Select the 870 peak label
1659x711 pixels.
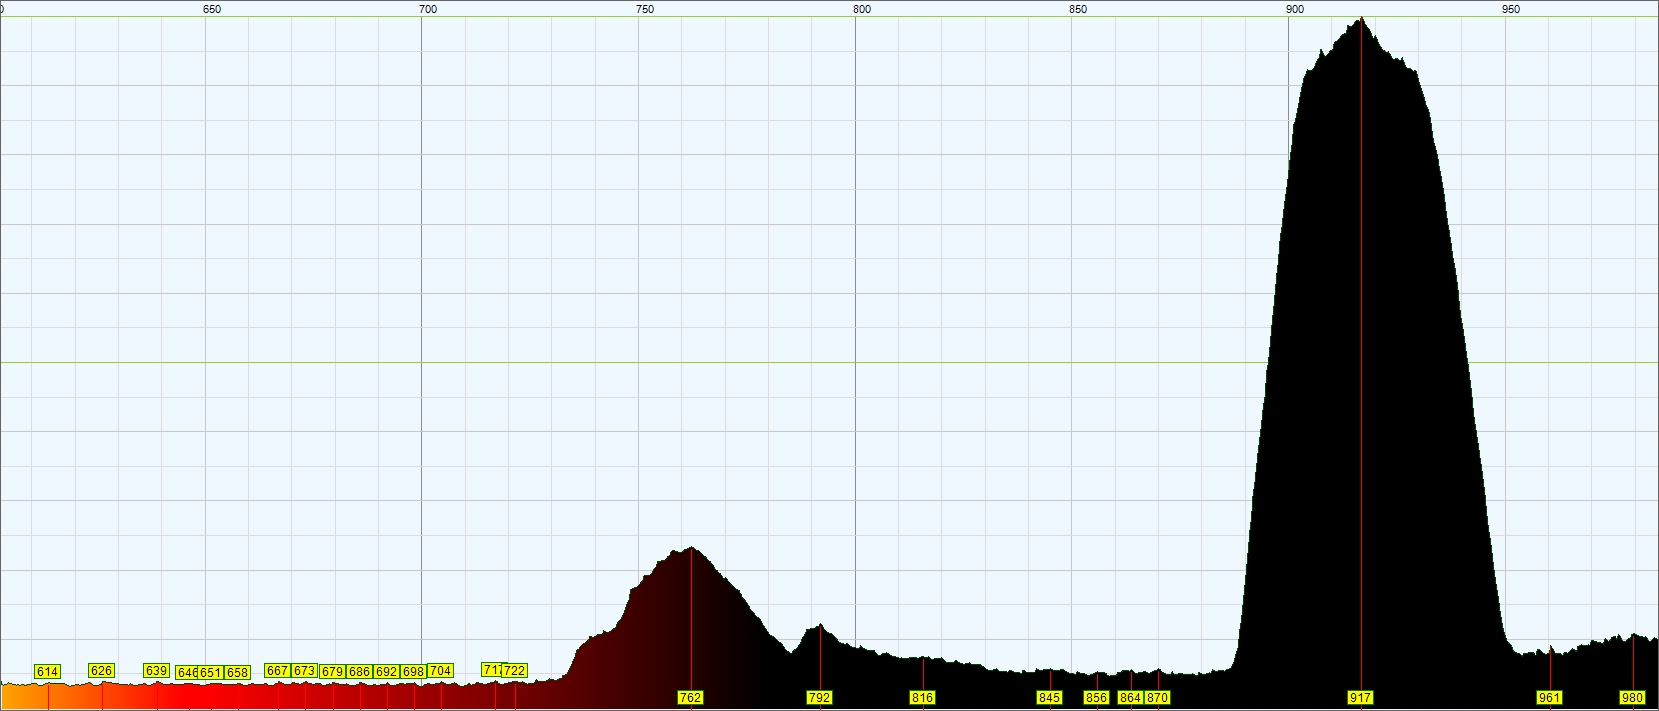tap(1157, 698)
